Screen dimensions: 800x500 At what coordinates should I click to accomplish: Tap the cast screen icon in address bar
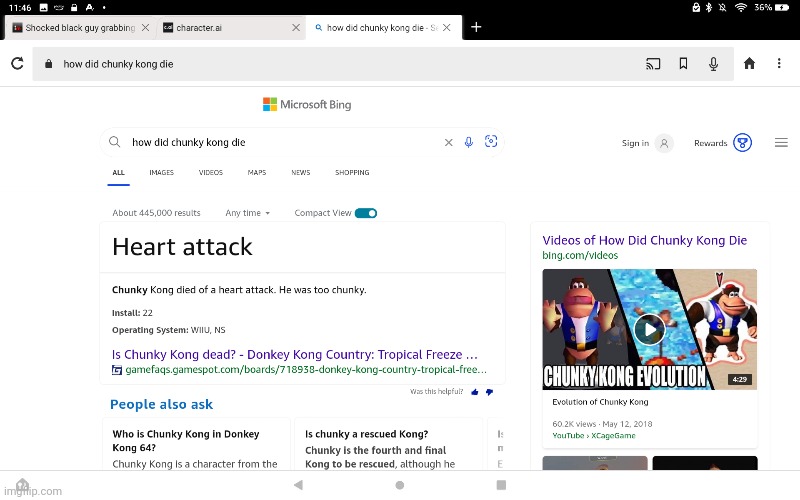pyautogui.click(x=653, y=64)
